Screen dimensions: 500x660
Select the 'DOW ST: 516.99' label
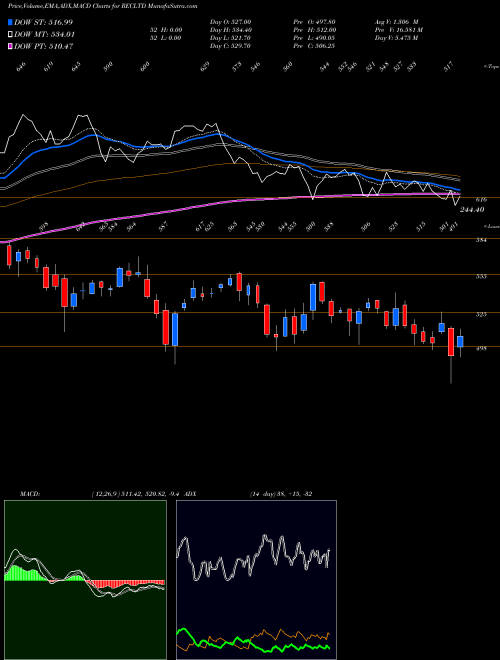click(43, 22)
